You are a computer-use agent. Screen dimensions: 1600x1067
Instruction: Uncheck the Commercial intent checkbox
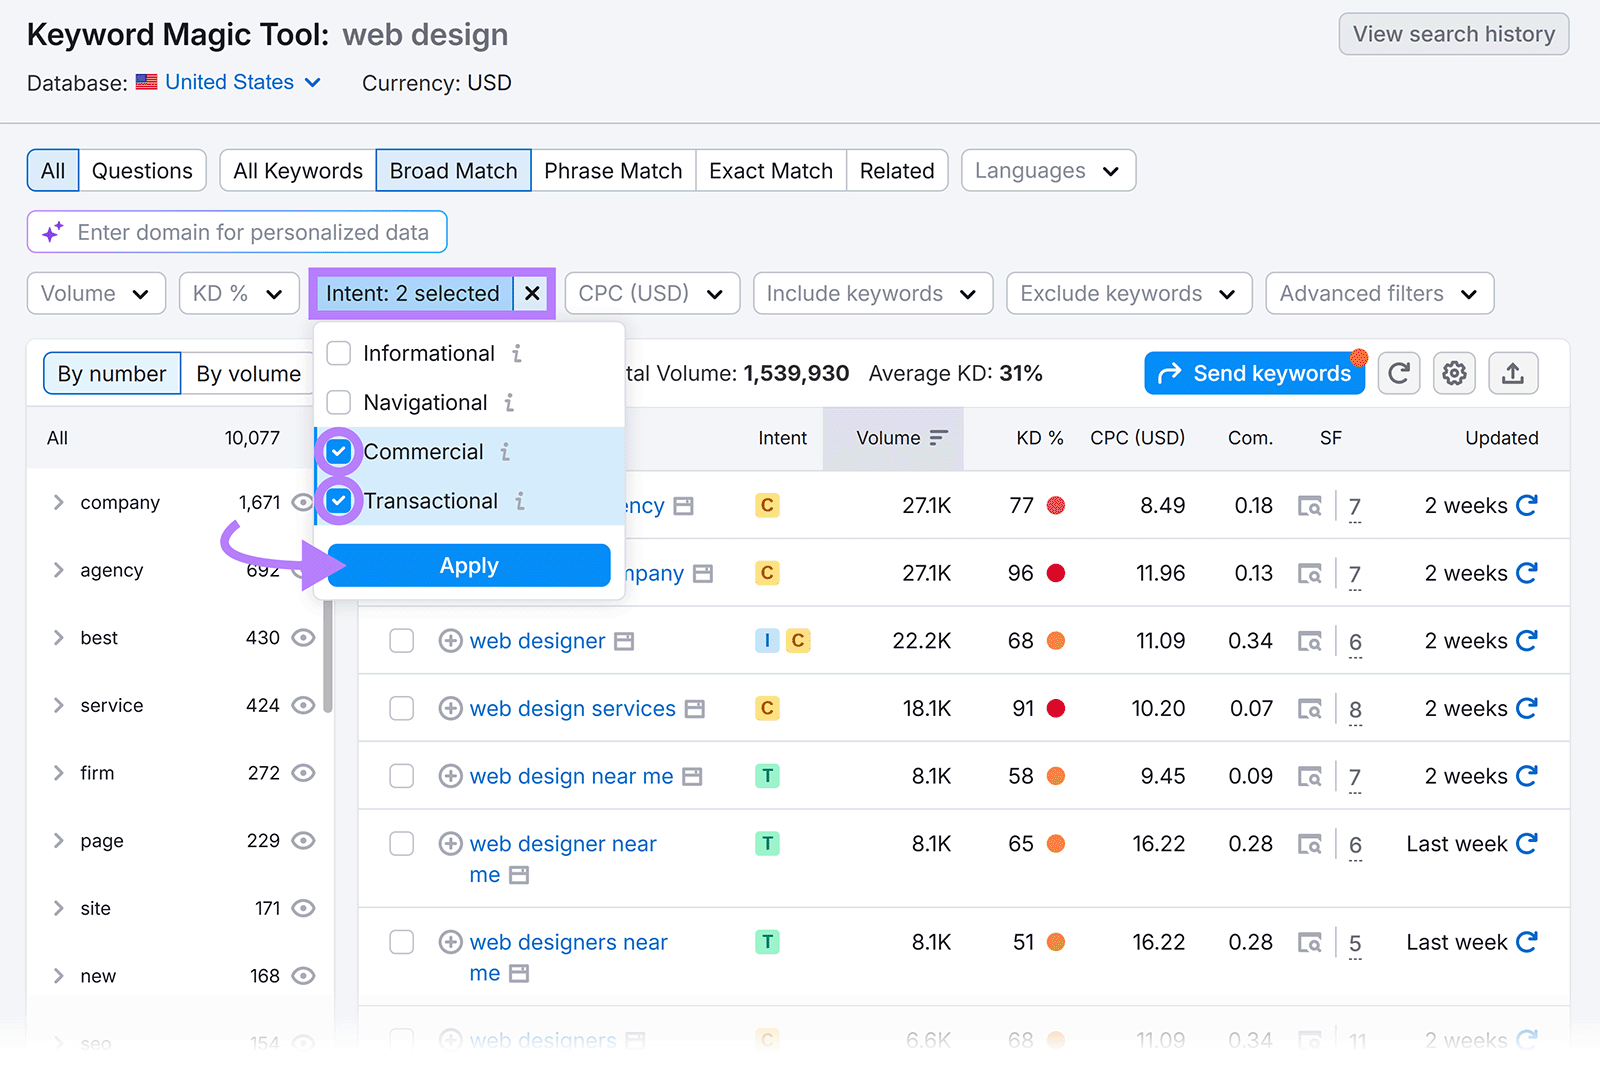339,452
